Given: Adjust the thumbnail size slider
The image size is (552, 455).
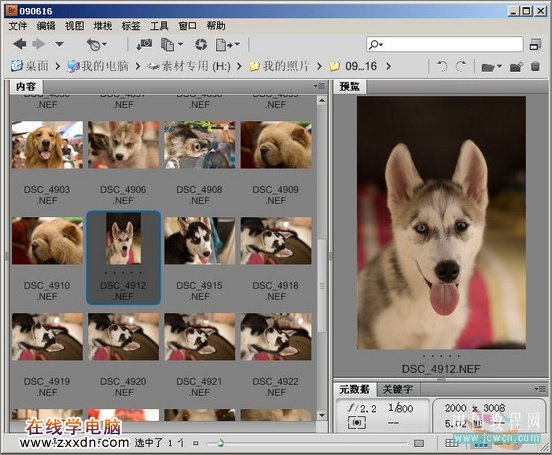Looking at the screenshot, I should (220, 443).
